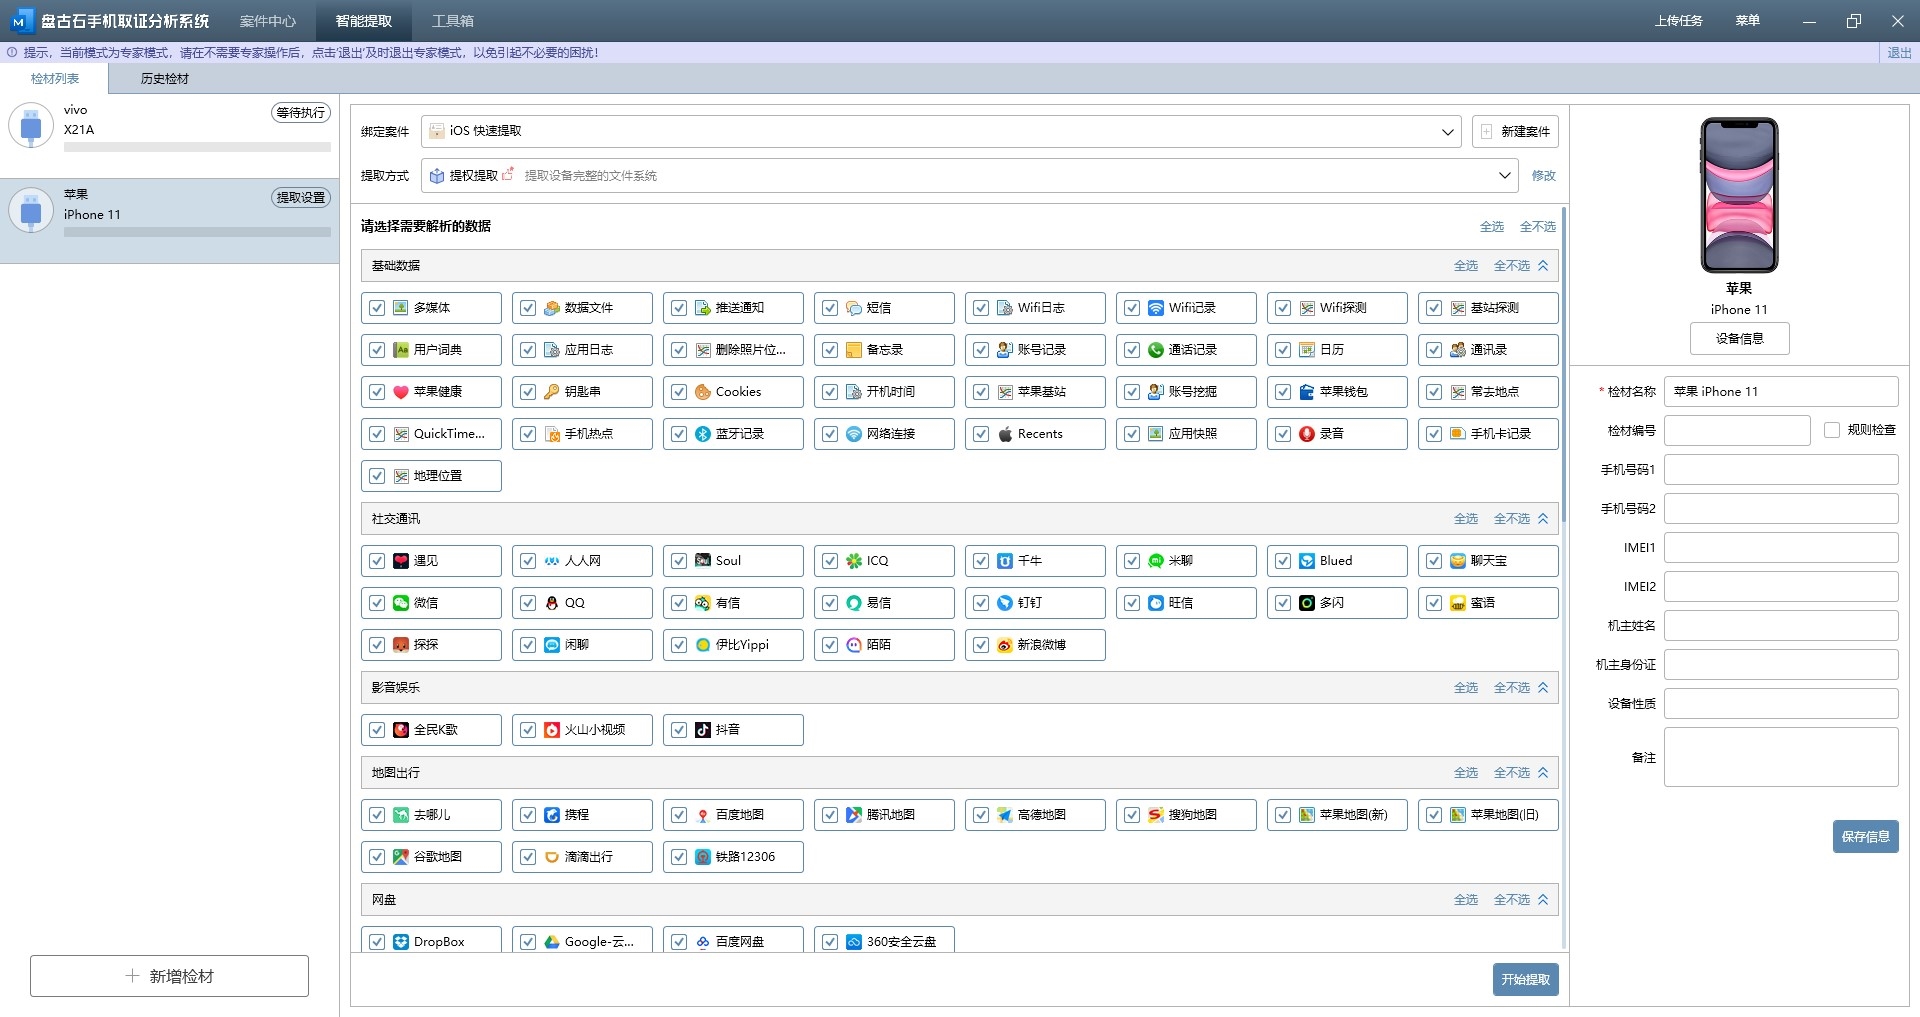Viewport: 1920px width, 1017px height.
Task: Toggle the 铁路12306 checkbox
Action: pyautogui.click(x=679, y=857)
